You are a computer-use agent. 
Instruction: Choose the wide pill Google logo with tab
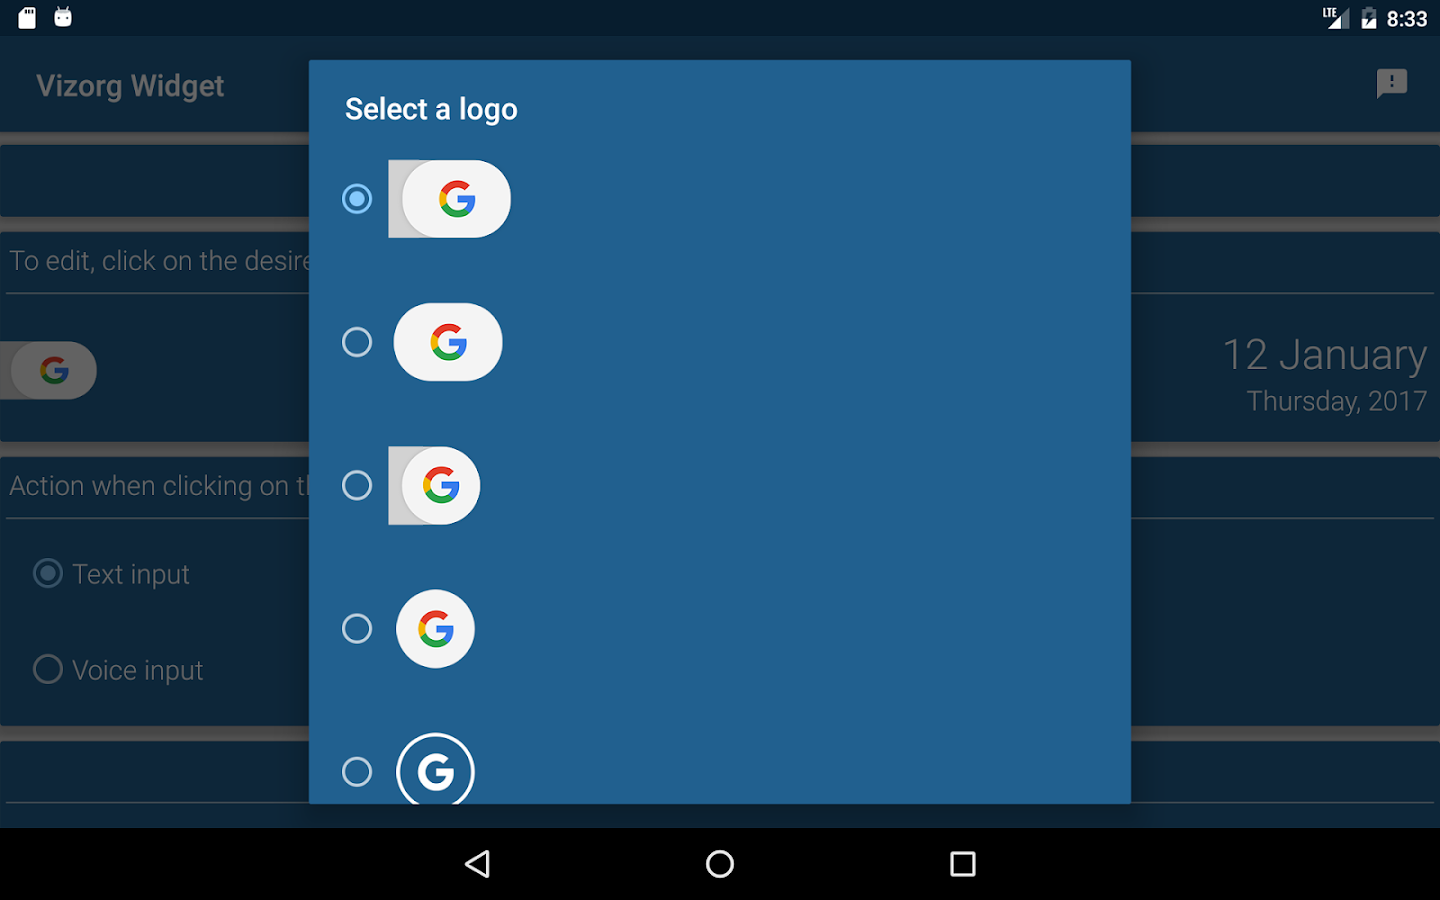pos(449,199)
